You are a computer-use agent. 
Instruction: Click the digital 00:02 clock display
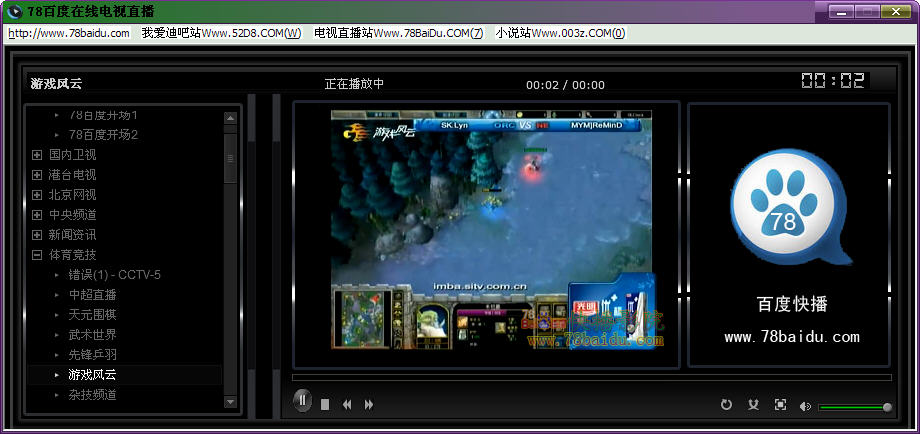click(x=833, y=81)
